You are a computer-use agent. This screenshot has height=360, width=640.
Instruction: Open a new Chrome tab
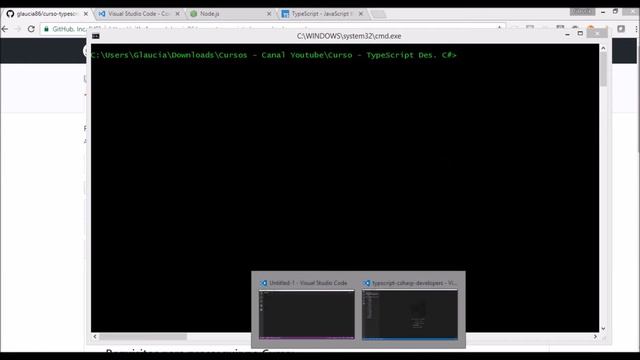click(378, 14)
